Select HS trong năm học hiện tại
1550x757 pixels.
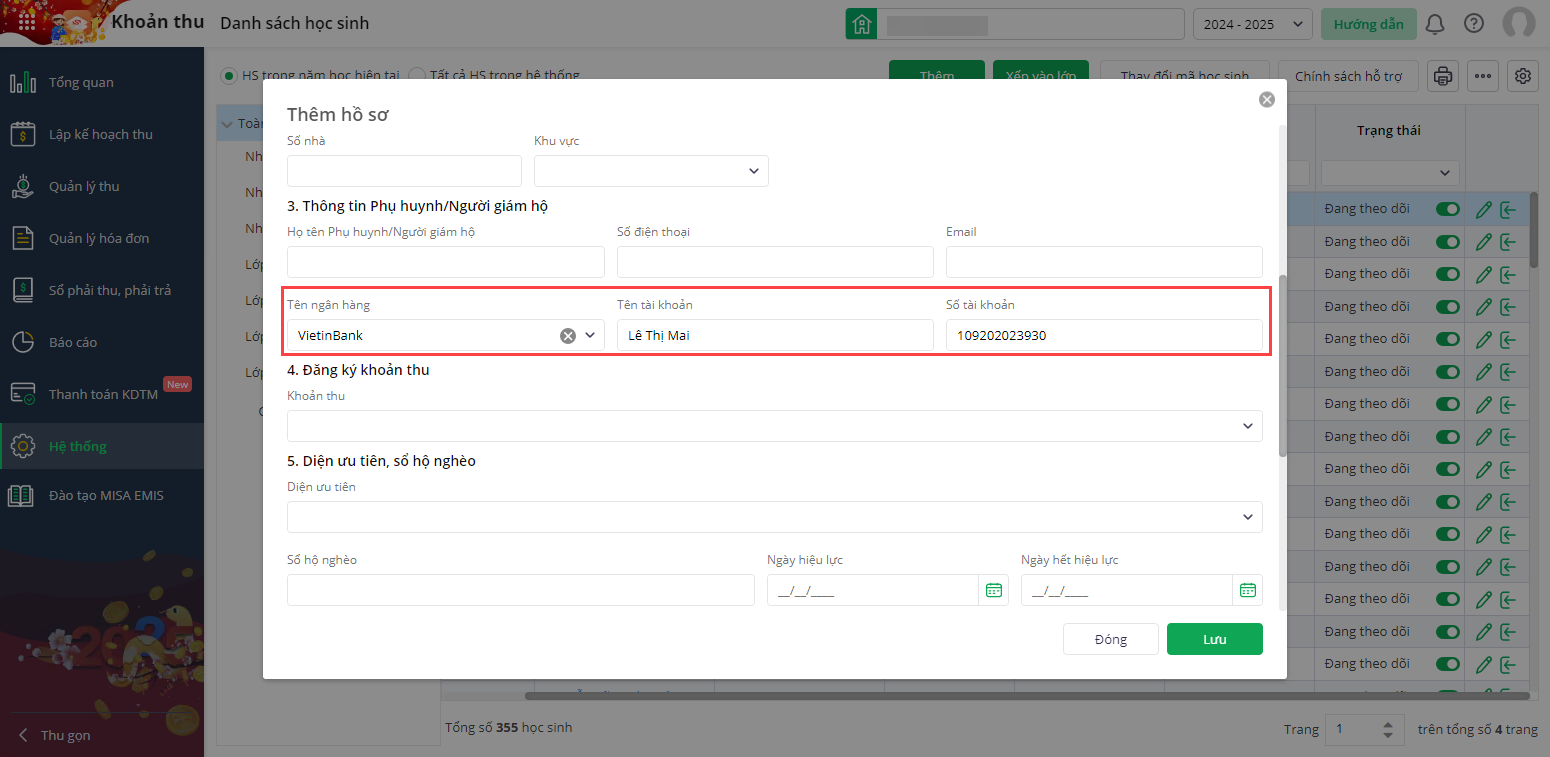229,75
